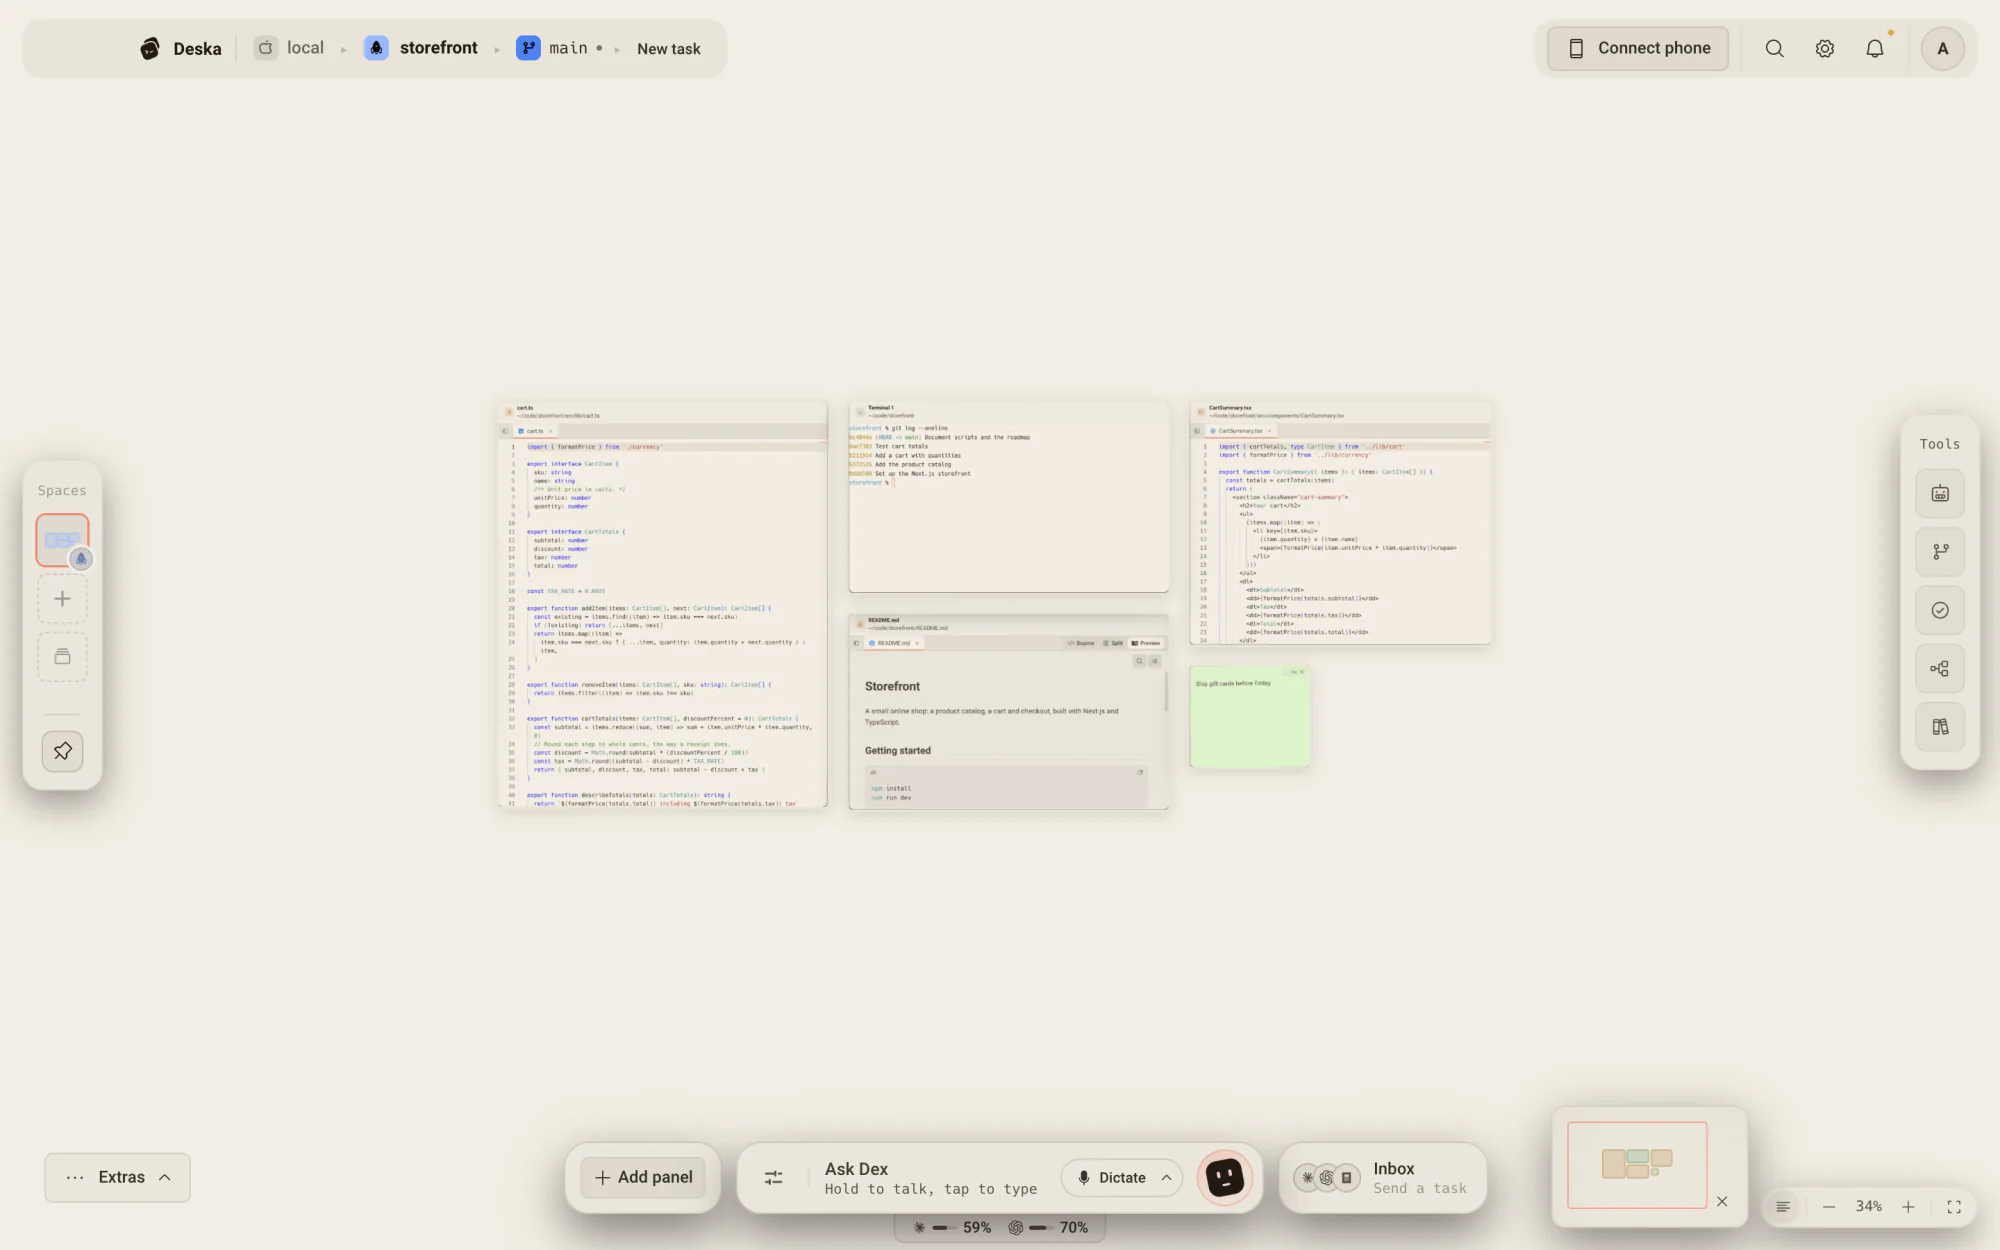This screenshot has height=1250, width=2000.
Task: Zoom in with the plus button
Action: tap(1908, 1207)
